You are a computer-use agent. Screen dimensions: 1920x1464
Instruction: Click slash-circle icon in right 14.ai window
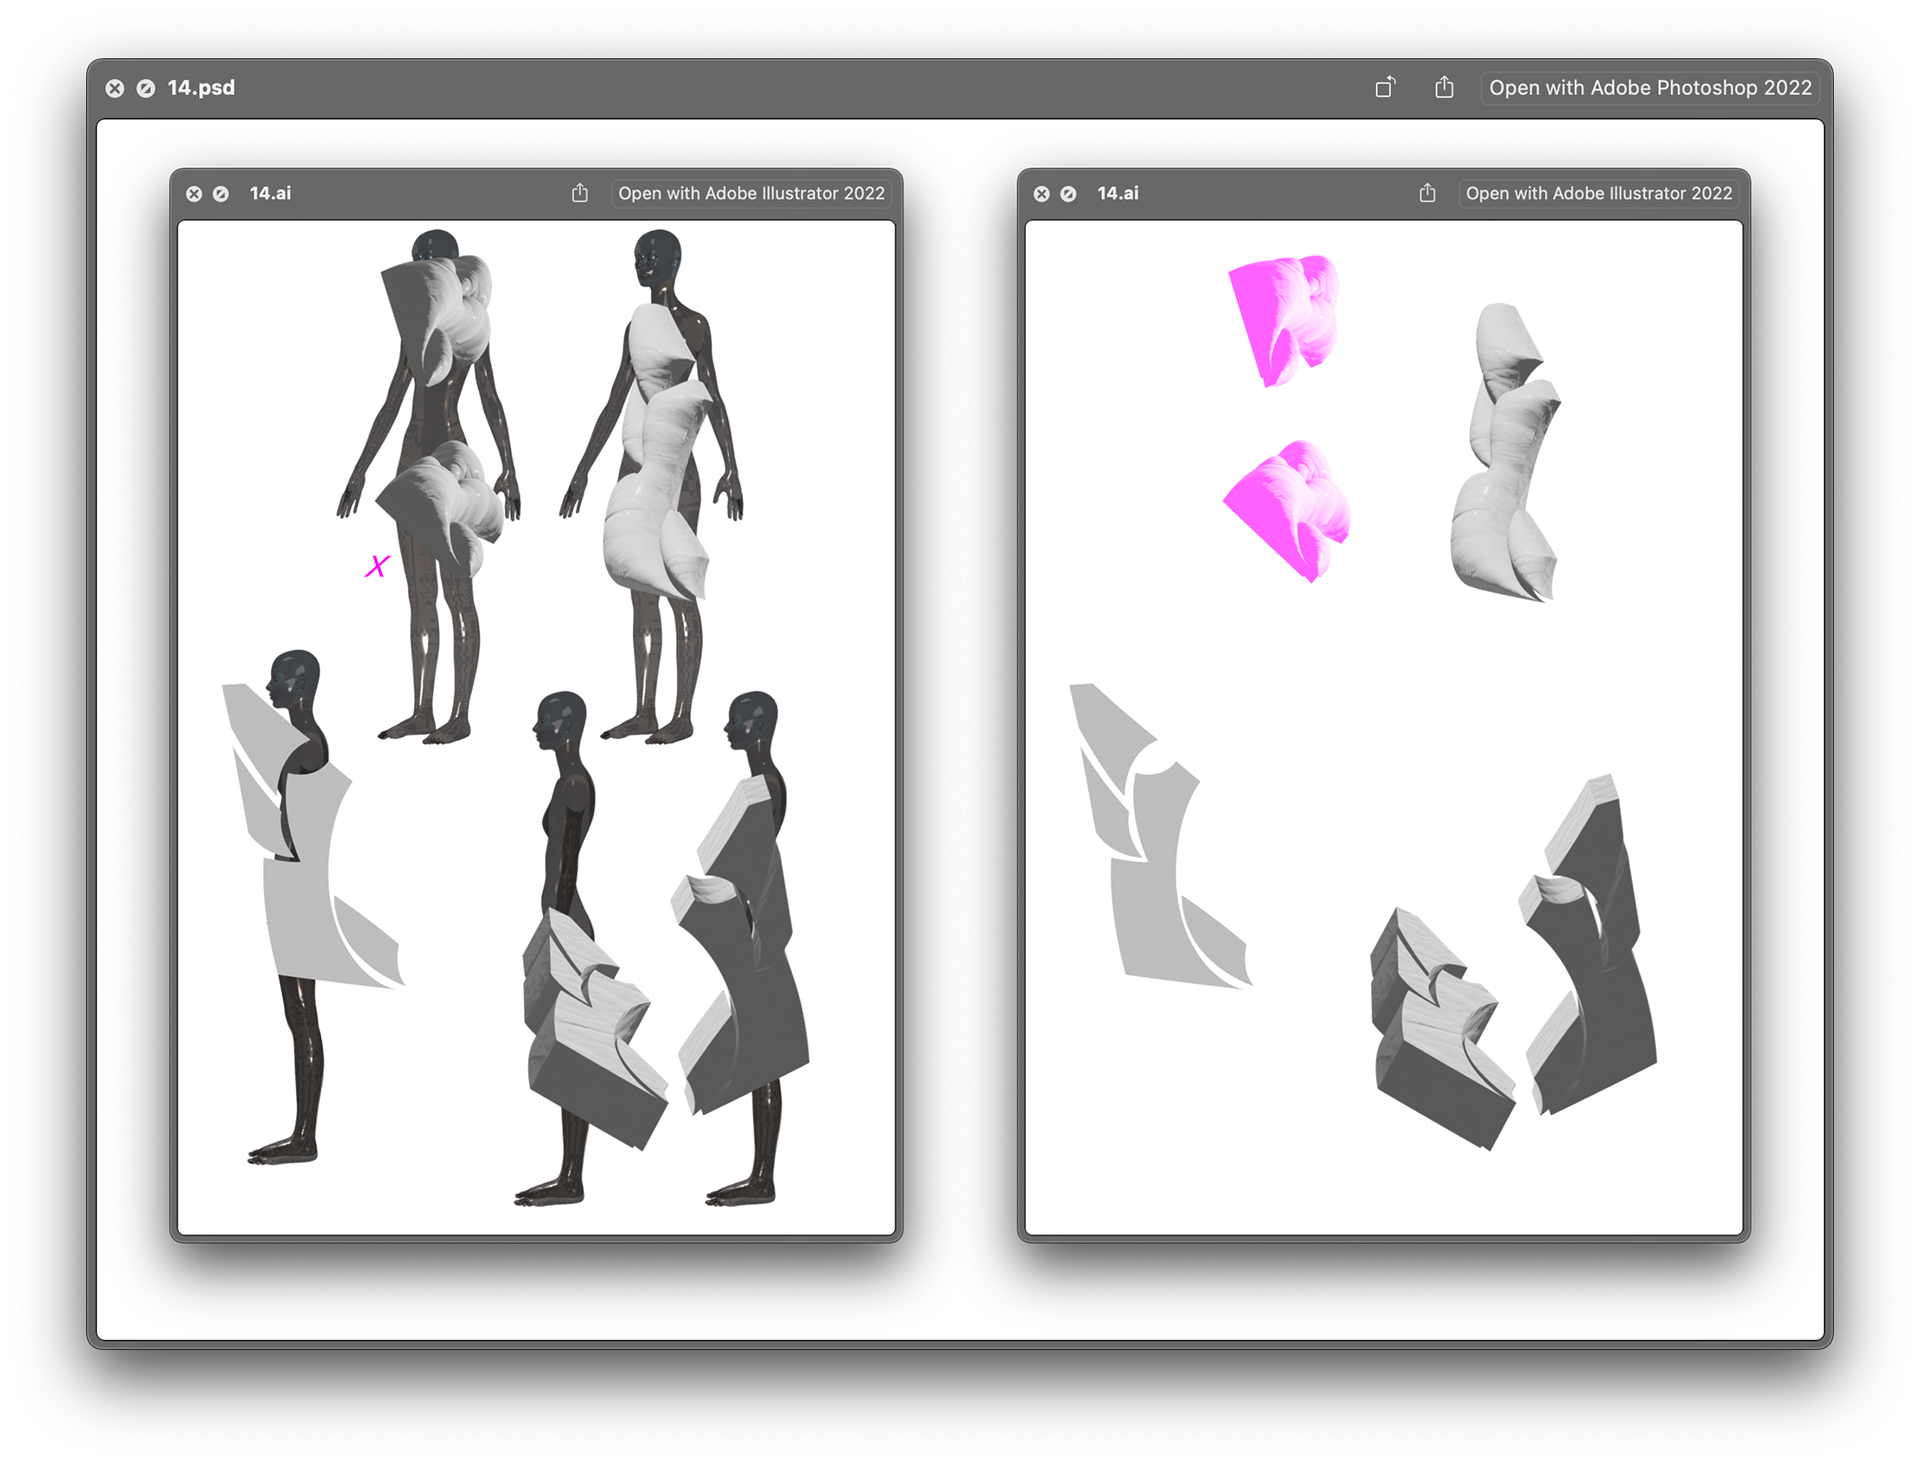click(x=1068, y=194)
